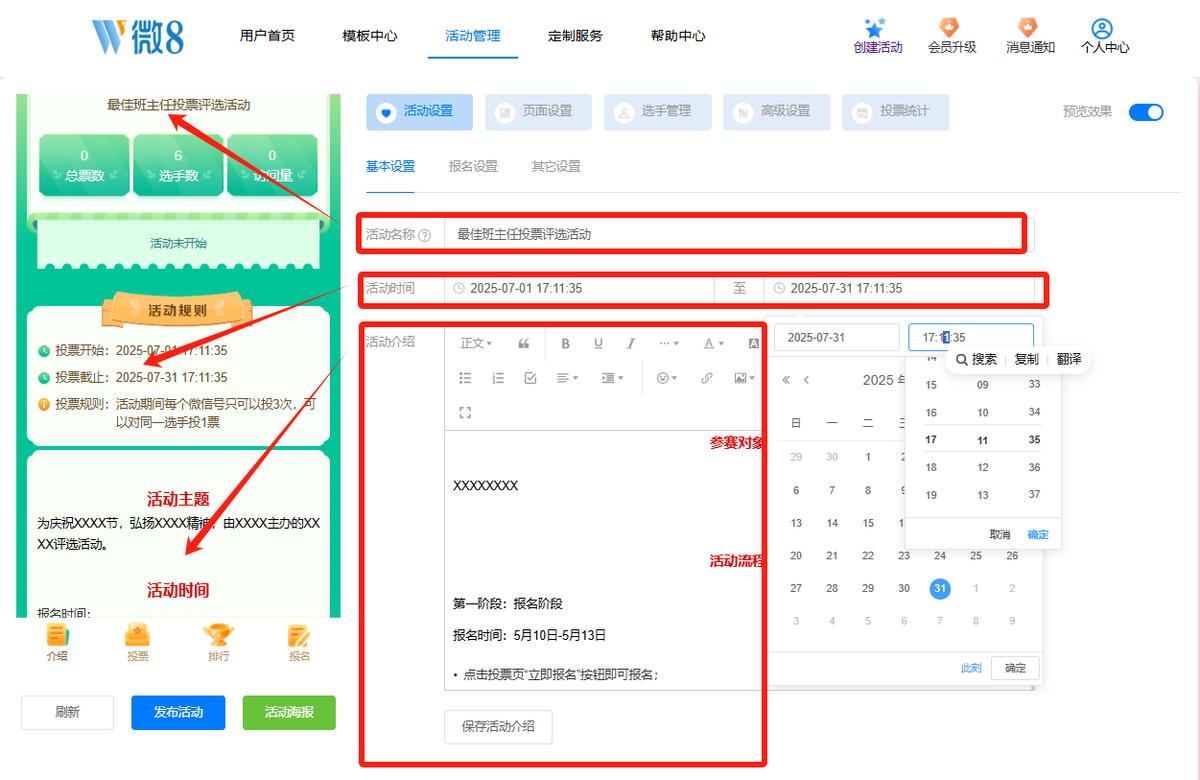Open 帮助中心 in the top navigation
Viewport: 1200px width, 780px height.
678,35
